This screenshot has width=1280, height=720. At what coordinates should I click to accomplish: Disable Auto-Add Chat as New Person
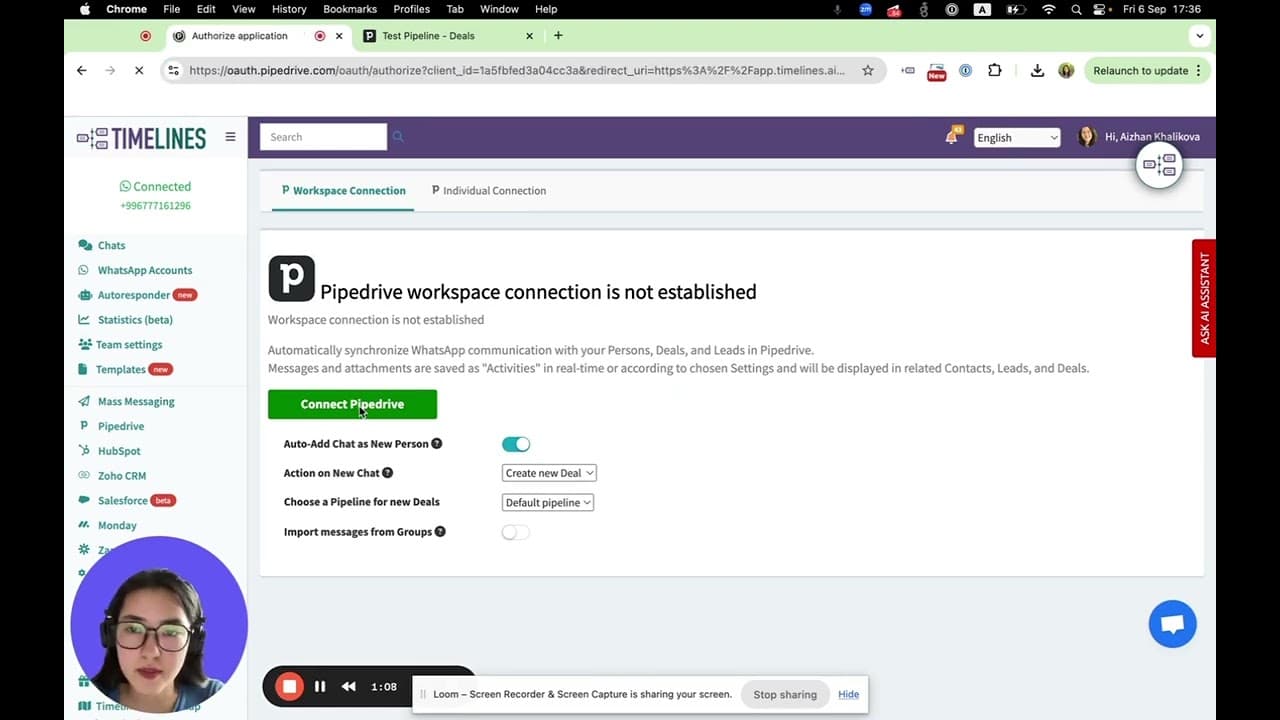515,443
